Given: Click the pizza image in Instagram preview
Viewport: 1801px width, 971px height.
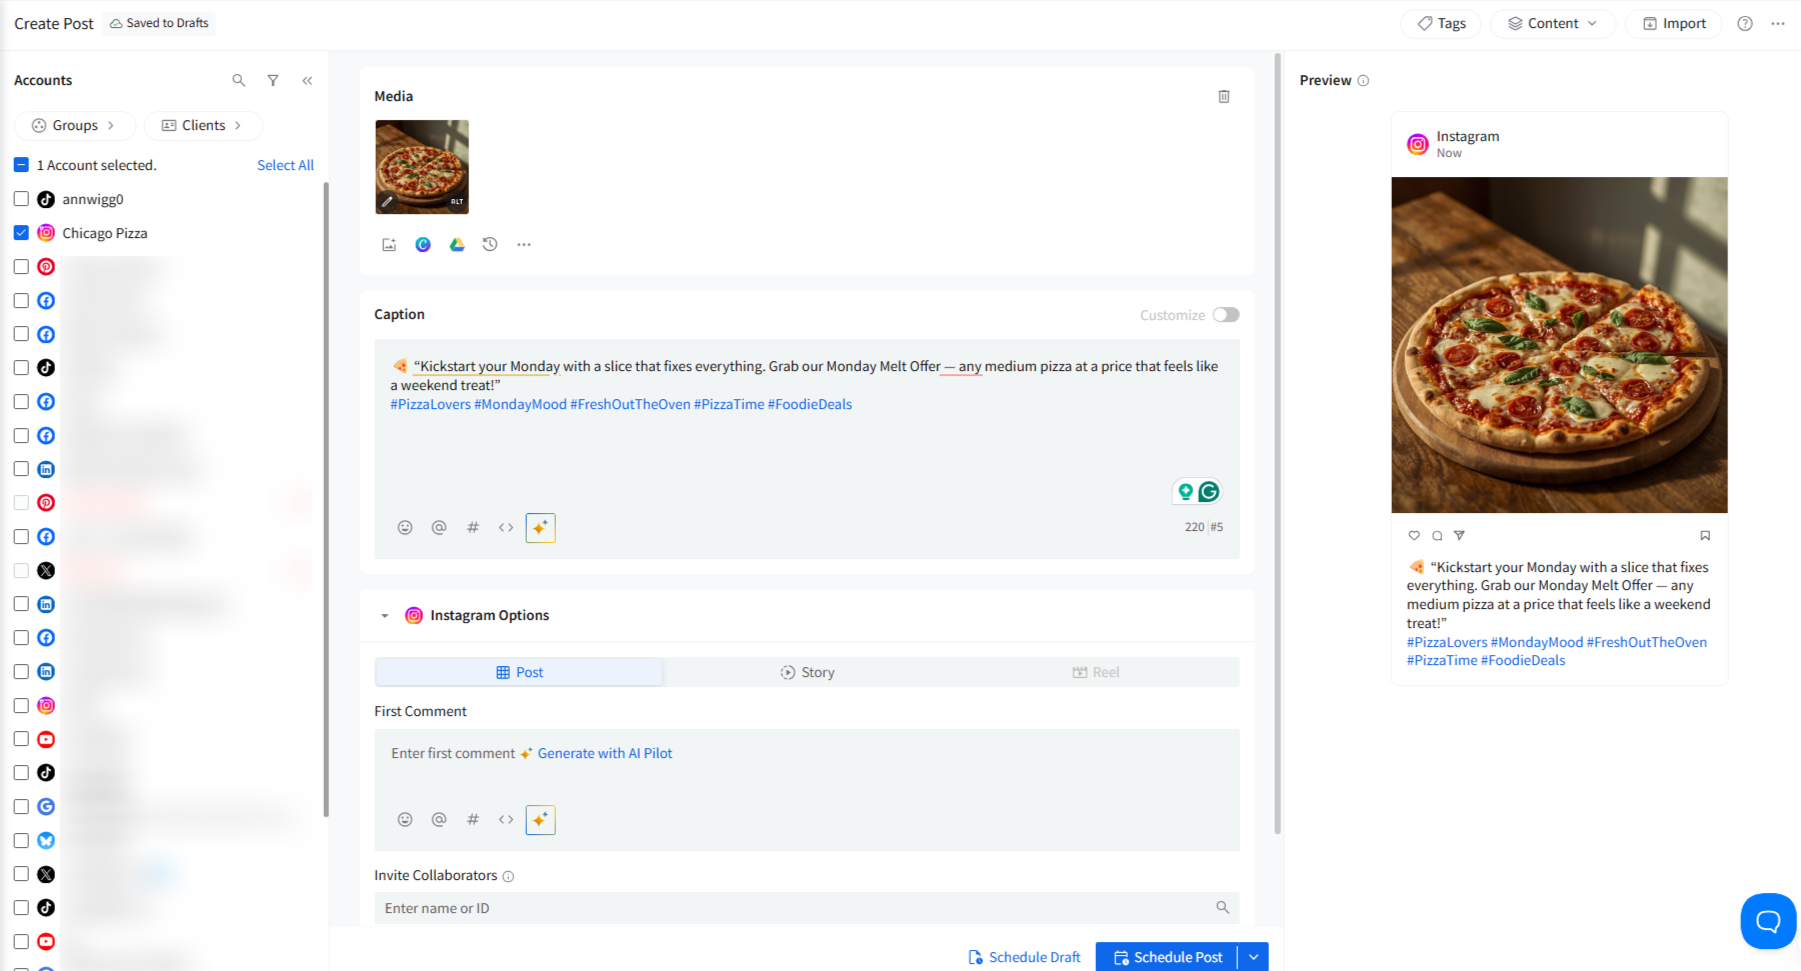Looking at the screenshot, I should click(1559, 345).
